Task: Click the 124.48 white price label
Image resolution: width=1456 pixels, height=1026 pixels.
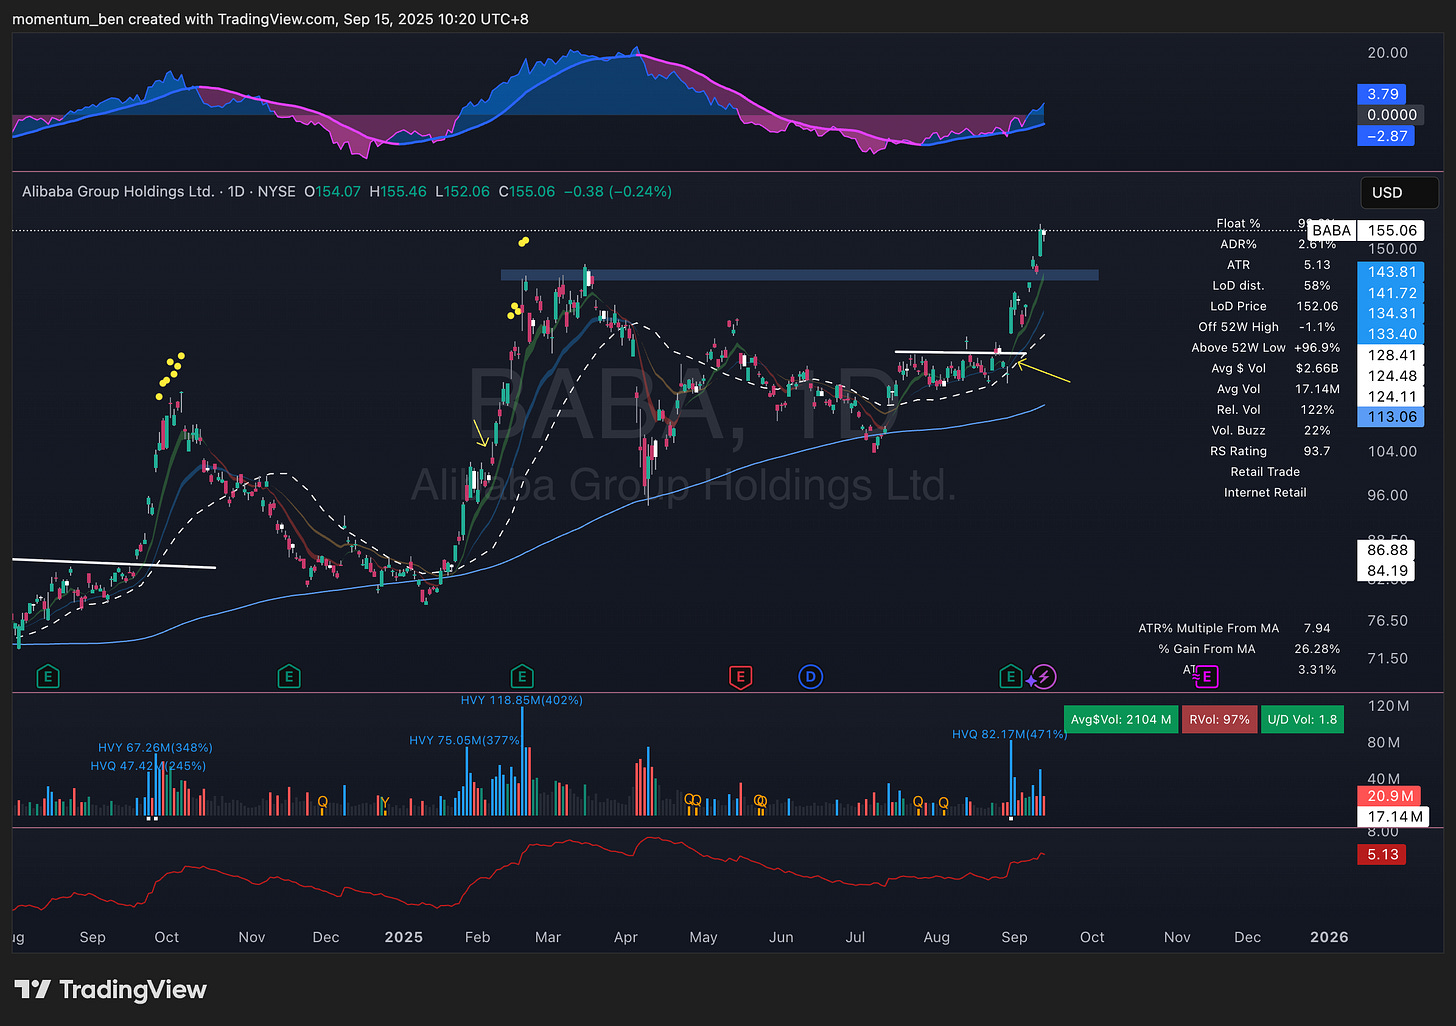Action: point(1391,376)
